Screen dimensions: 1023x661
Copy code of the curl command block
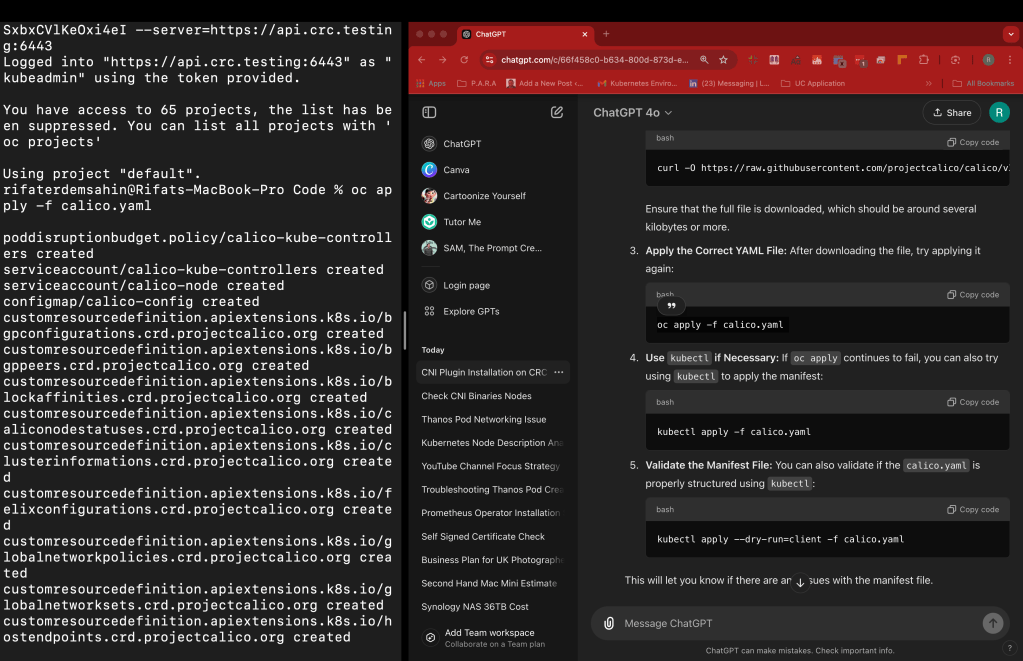(x=973, y=142)
